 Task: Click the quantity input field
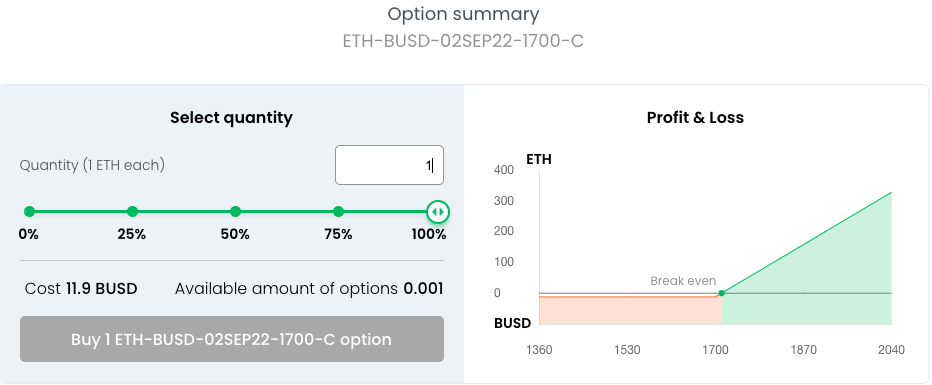tap(389, 165)
